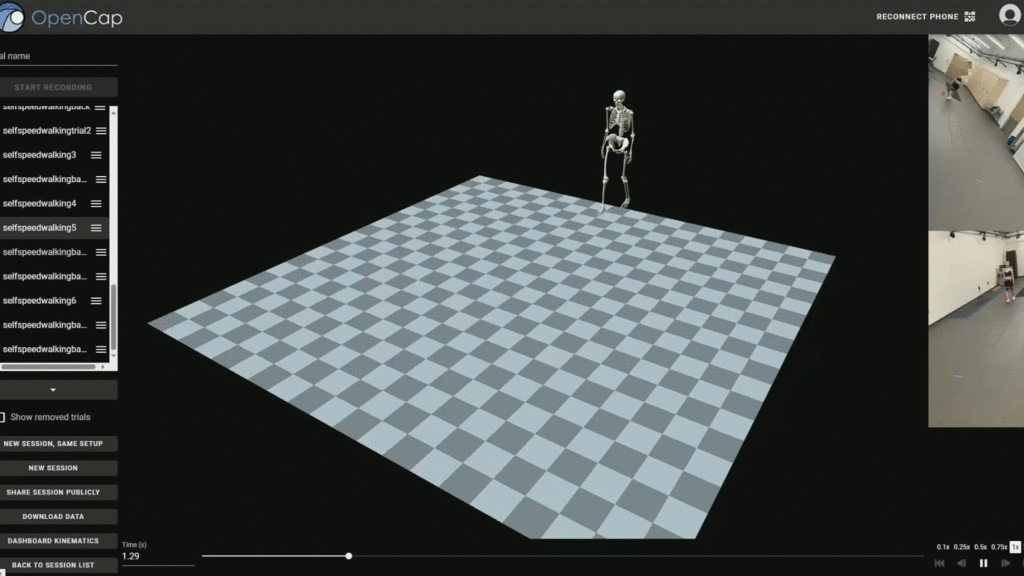Screen dimensions: 1024x576
Task: Step forward one frame
Action: point(1006,563)
